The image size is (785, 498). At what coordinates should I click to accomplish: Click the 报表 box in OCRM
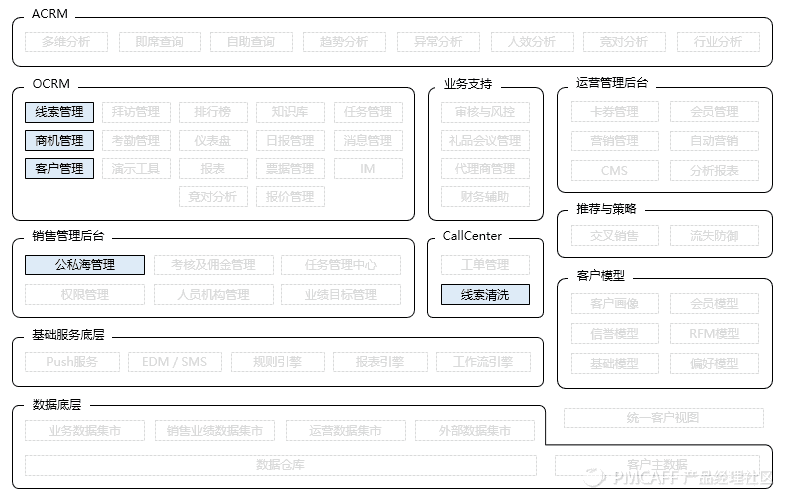pyautogui.click(x=213, y=169)
